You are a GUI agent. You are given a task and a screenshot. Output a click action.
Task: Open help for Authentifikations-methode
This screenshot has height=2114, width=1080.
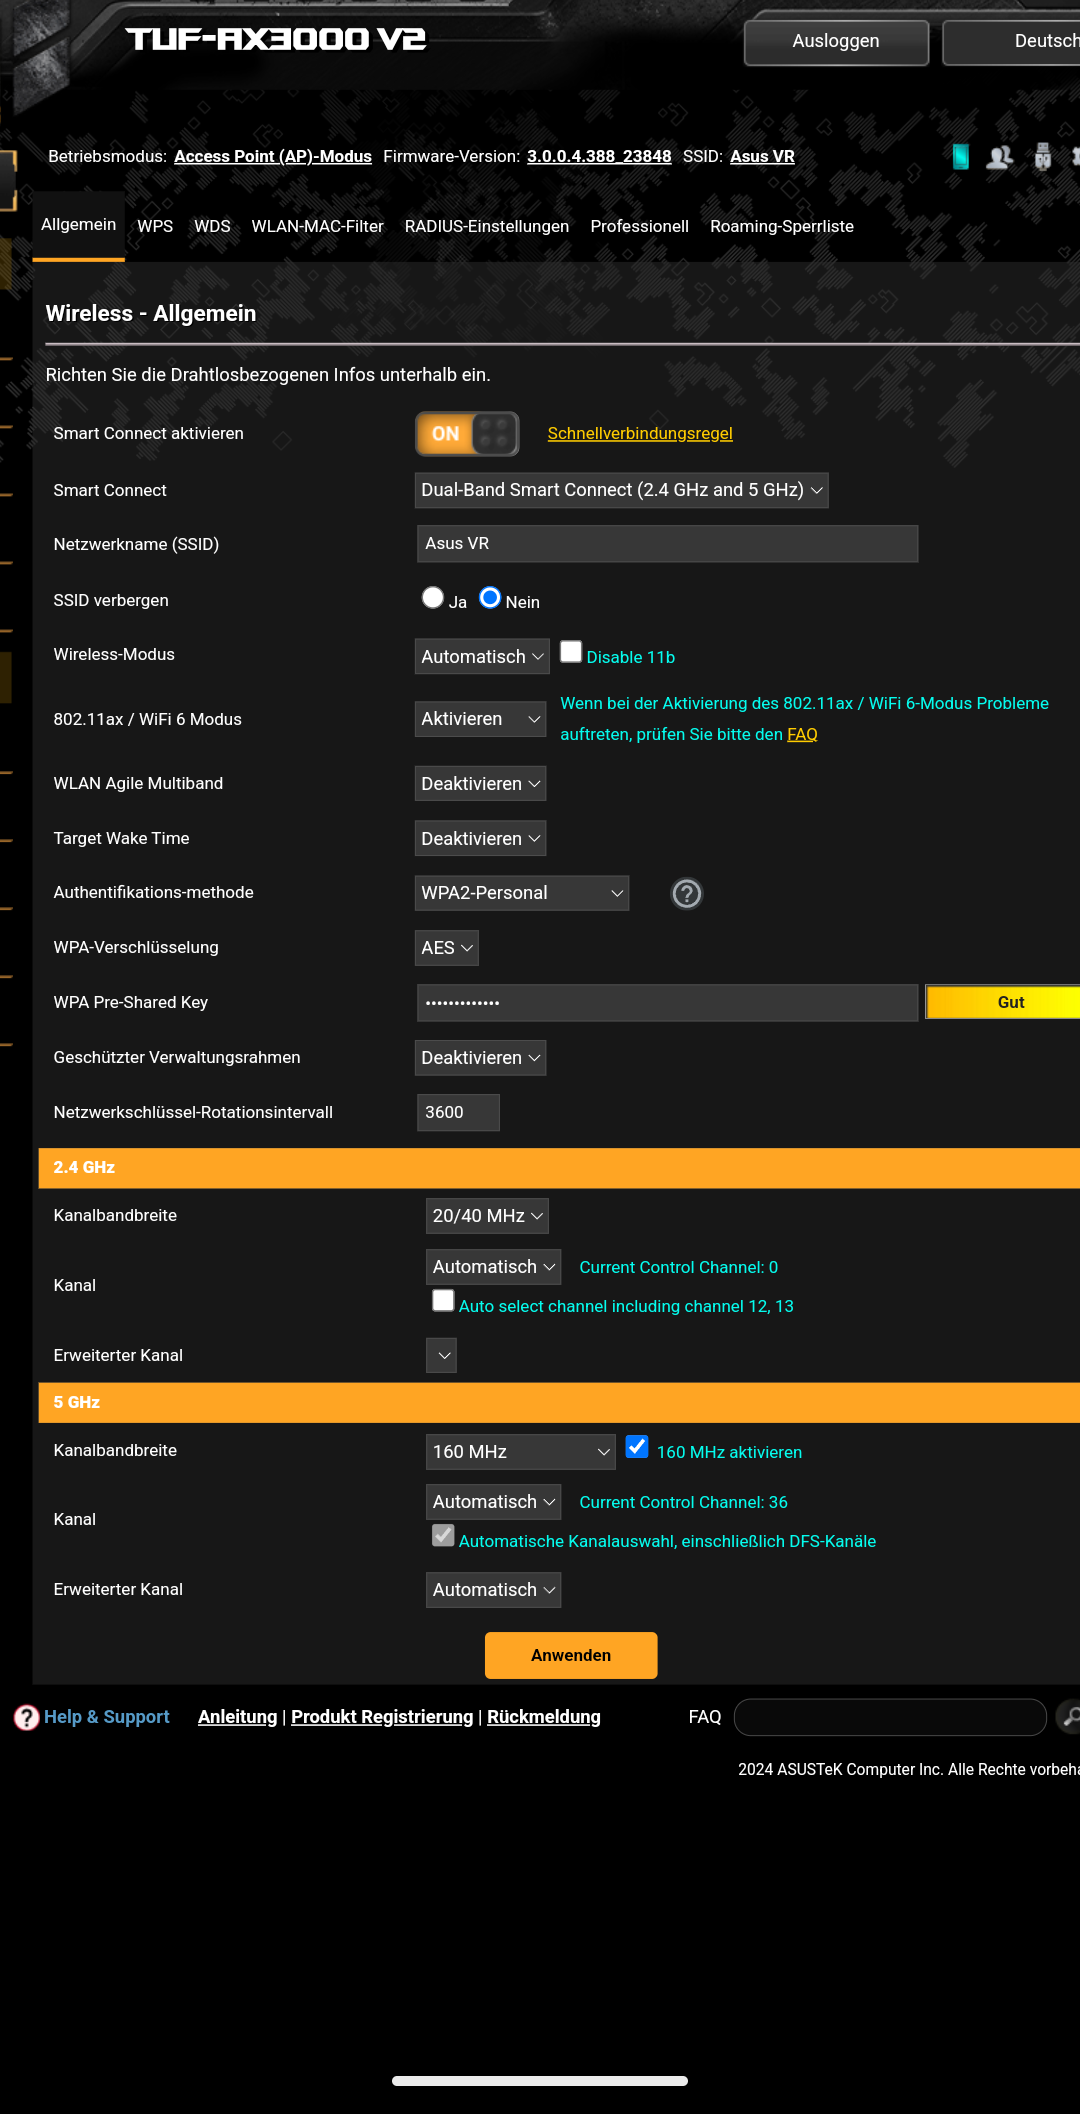(687, 893)
